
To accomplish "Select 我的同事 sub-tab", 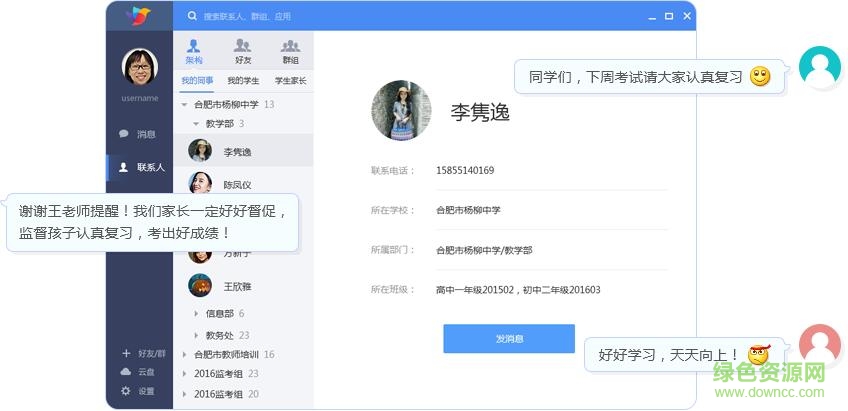I will point(197,81).
